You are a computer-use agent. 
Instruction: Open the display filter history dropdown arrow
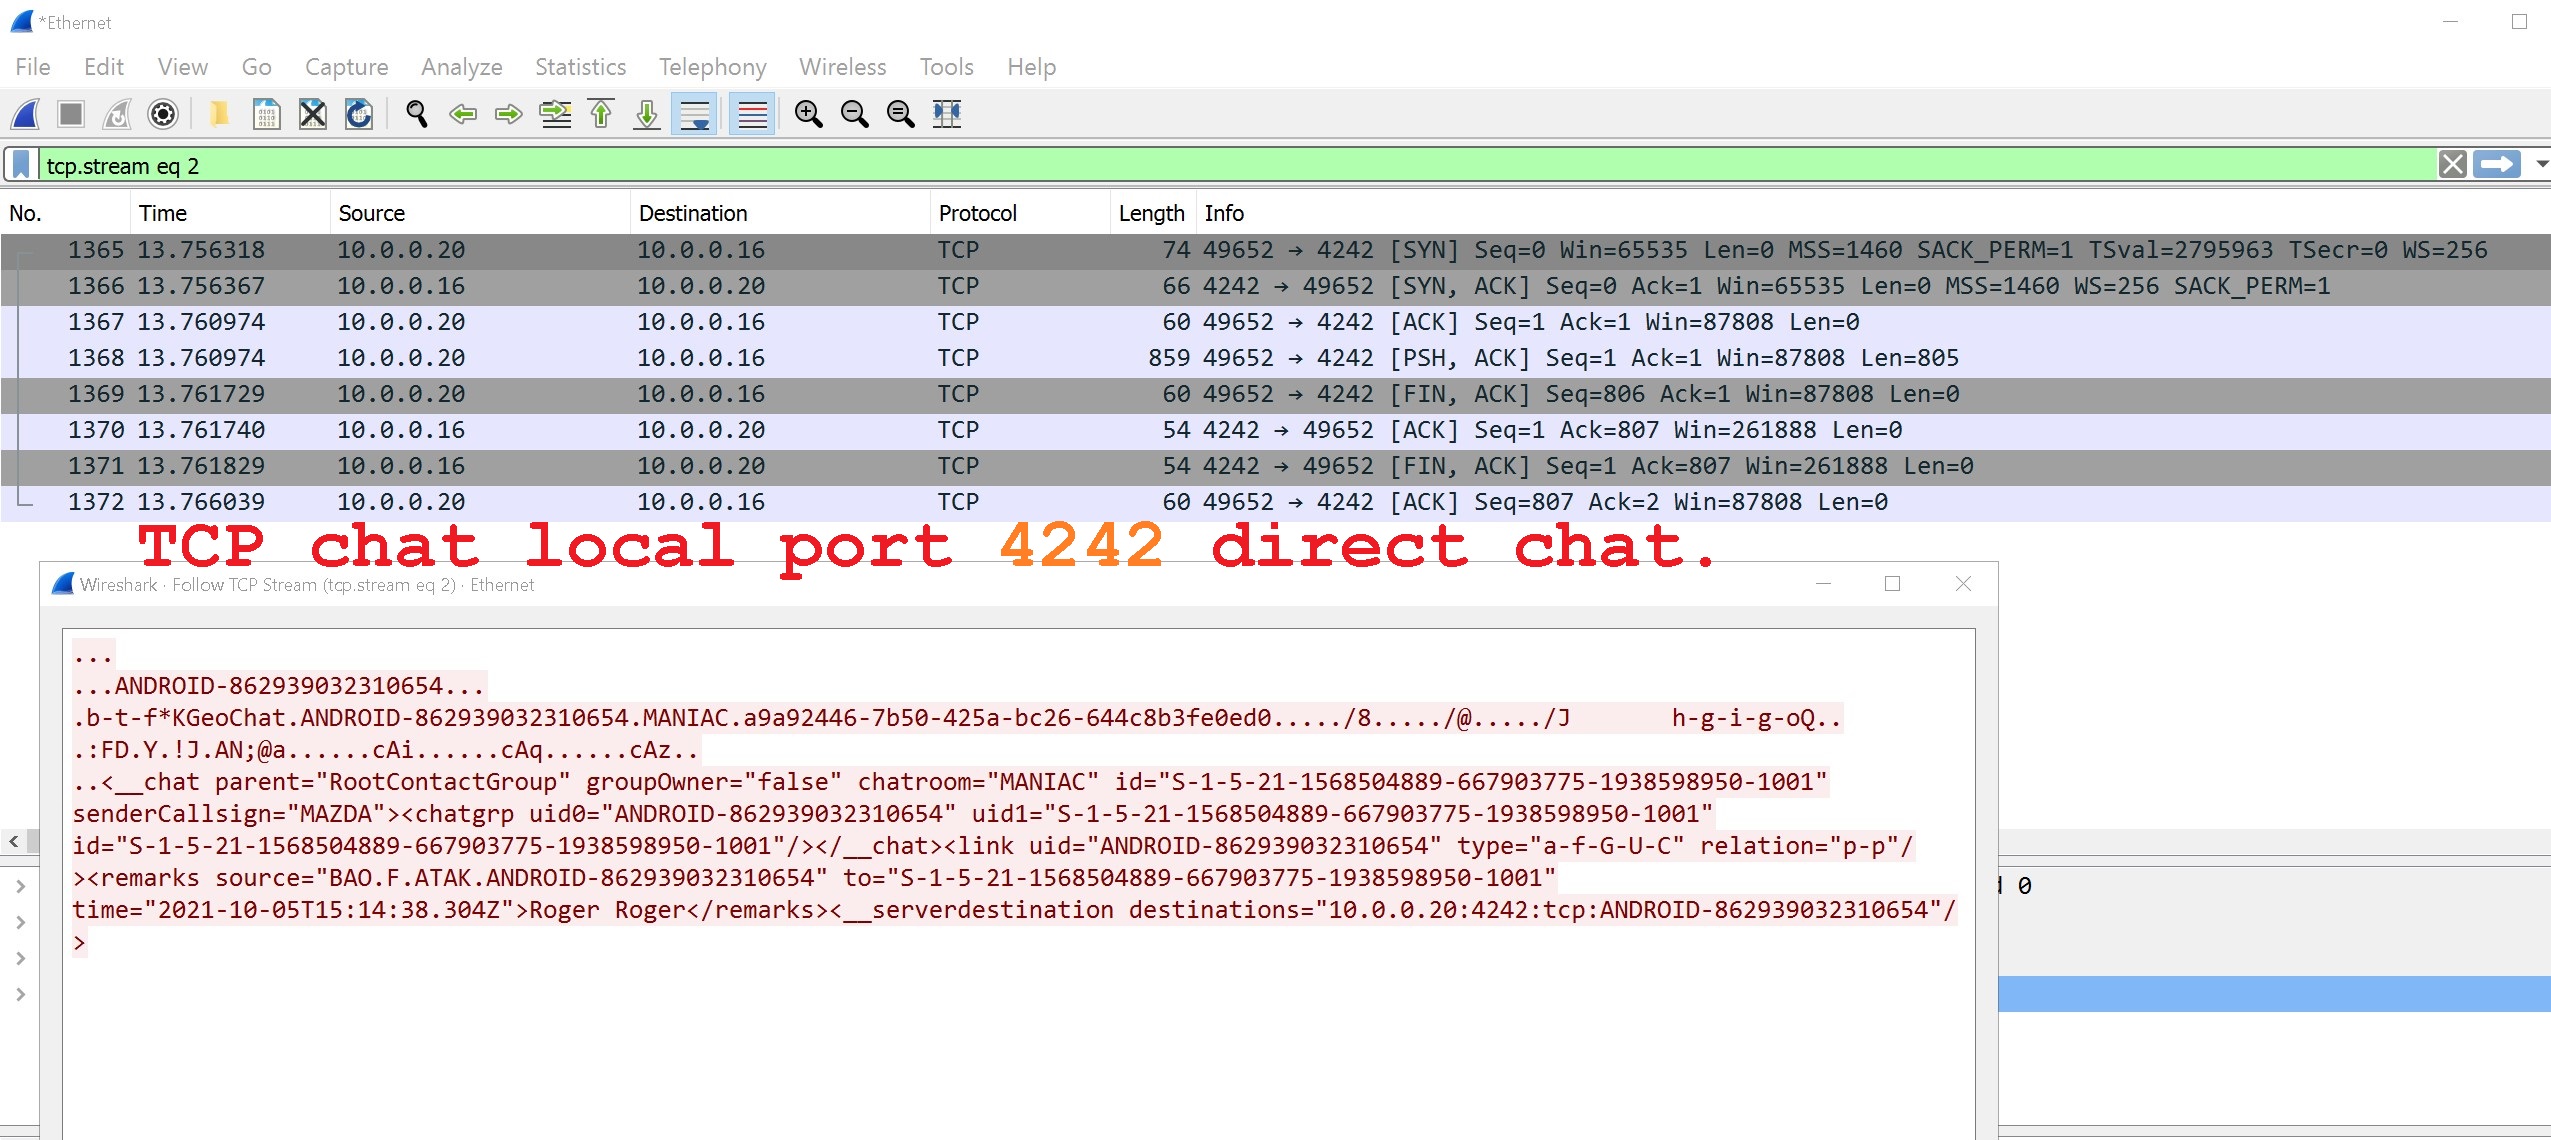tap(2541, 164)
